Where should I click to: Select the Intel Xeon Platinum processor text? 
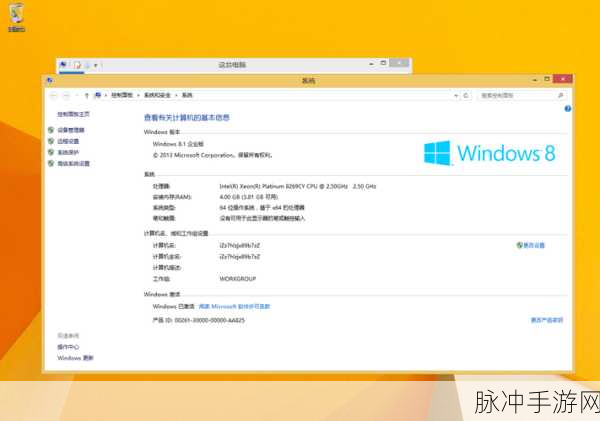(298, 186)
